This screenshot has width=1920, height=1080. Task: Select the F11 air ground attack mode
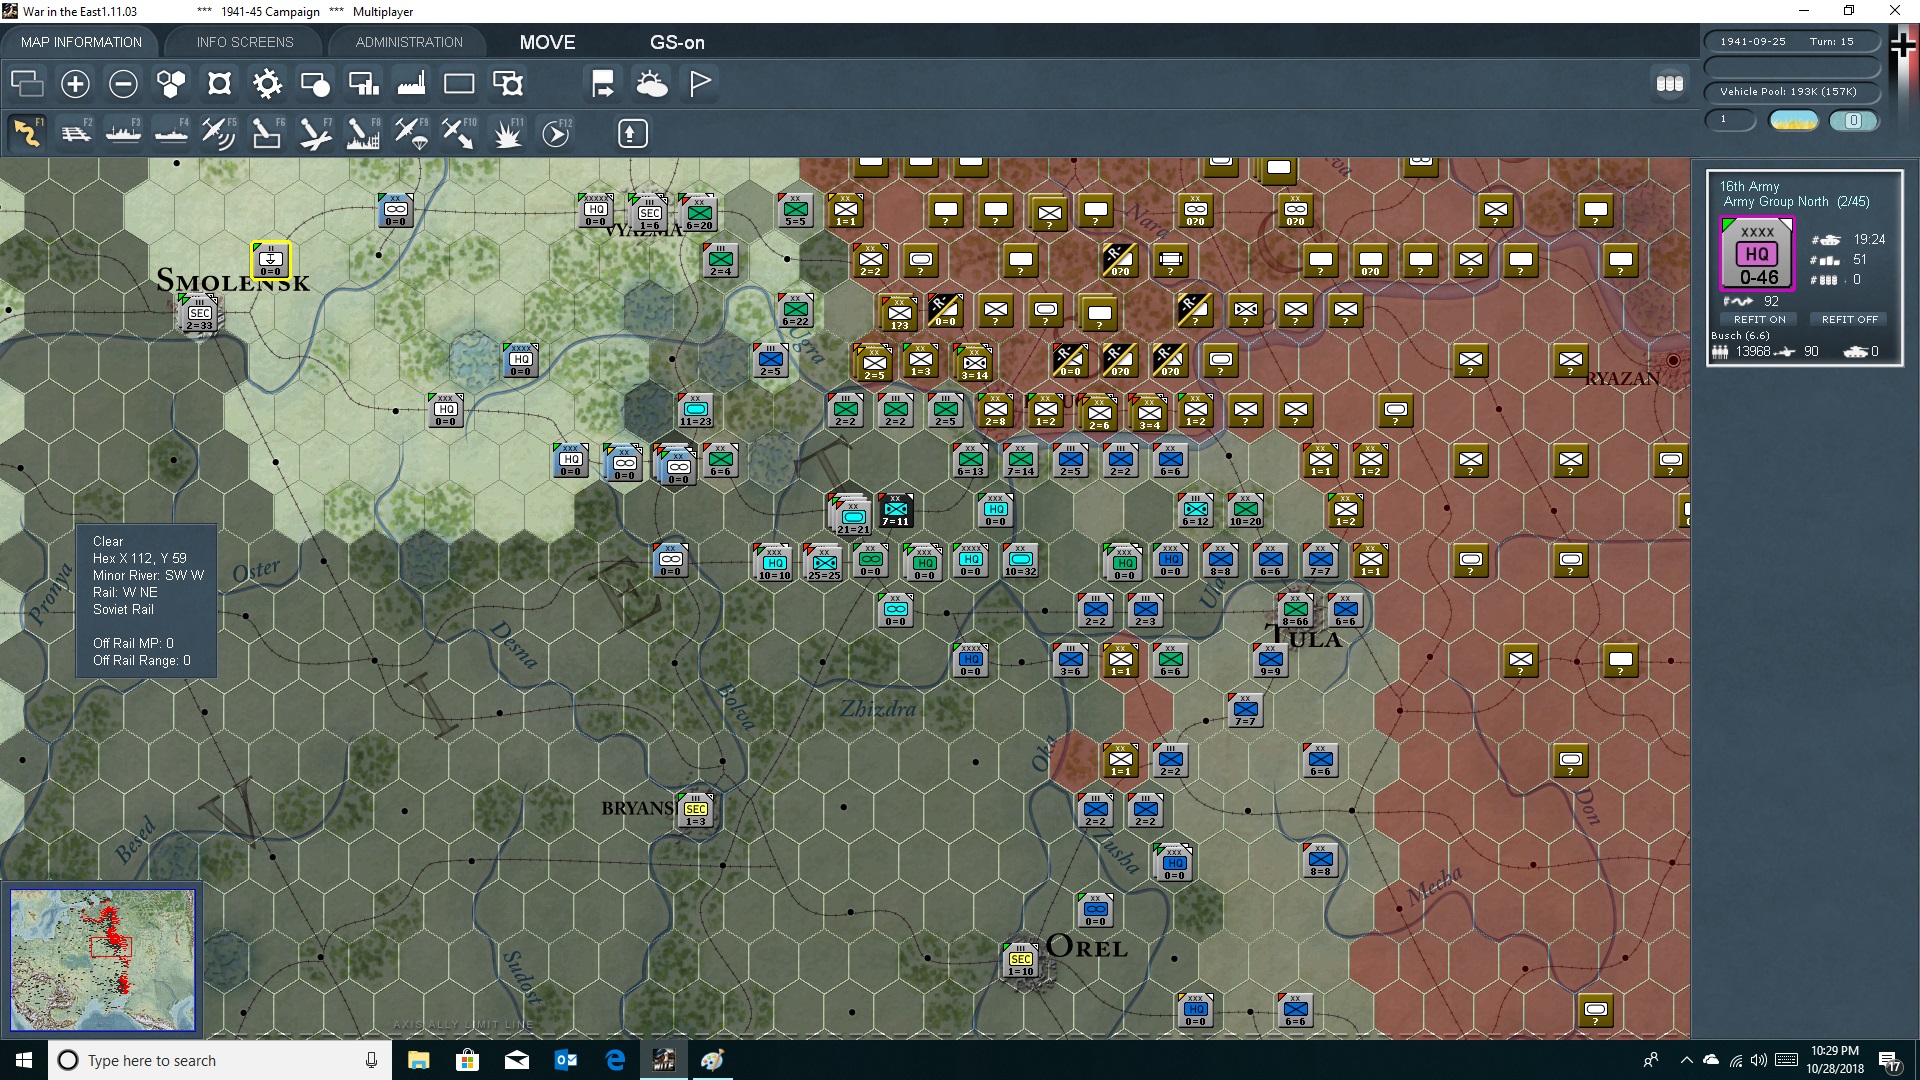coord(508,133)
